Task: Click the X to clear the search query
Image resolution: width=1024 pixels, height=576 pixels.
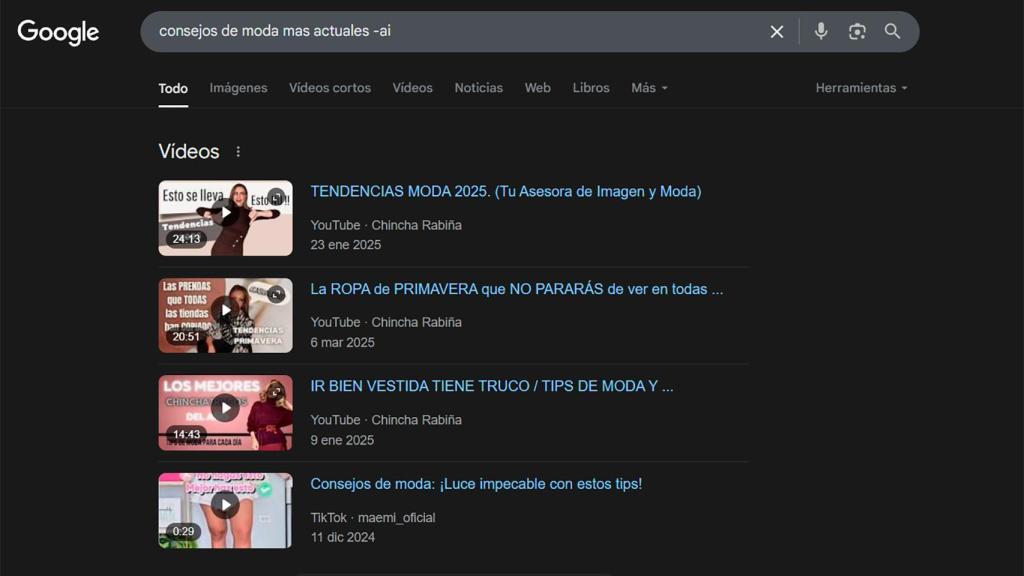Action: (777, 31)
